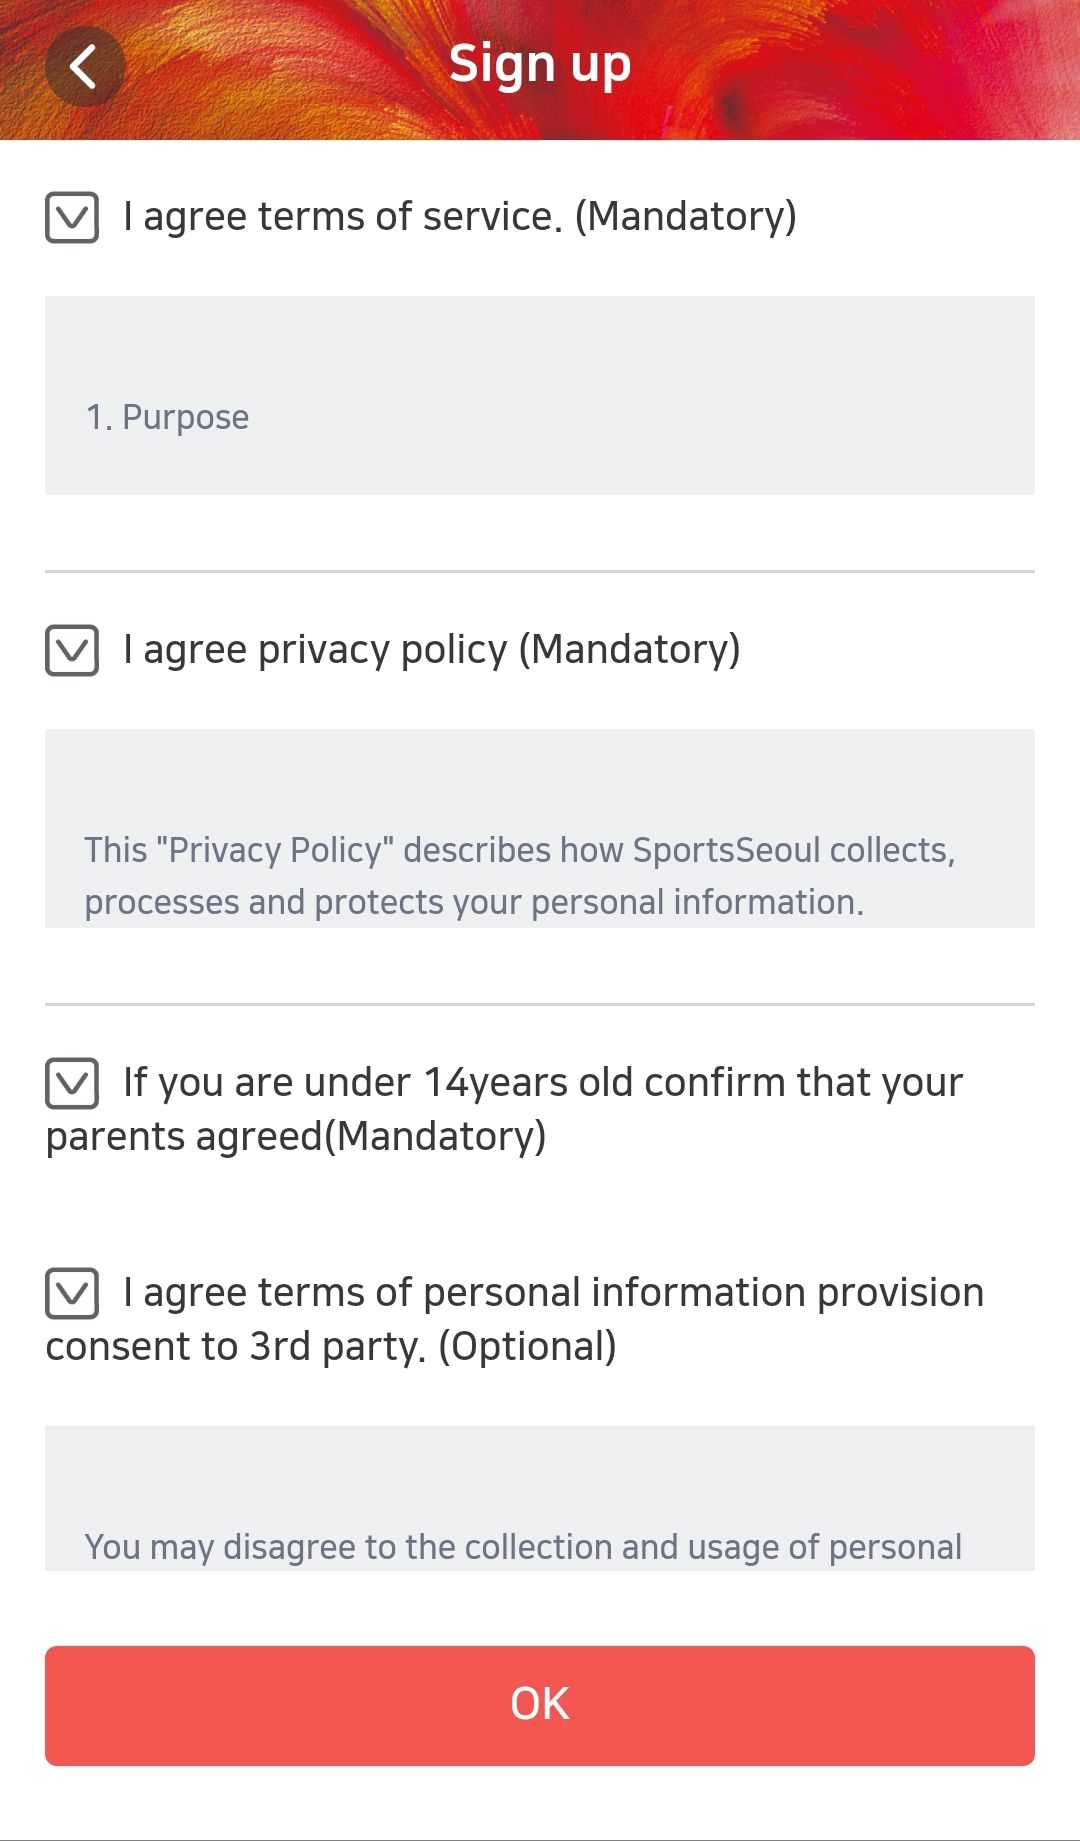
Task: Enable the optional 3rd party consent checkbox
Action: pos(72,1293)
